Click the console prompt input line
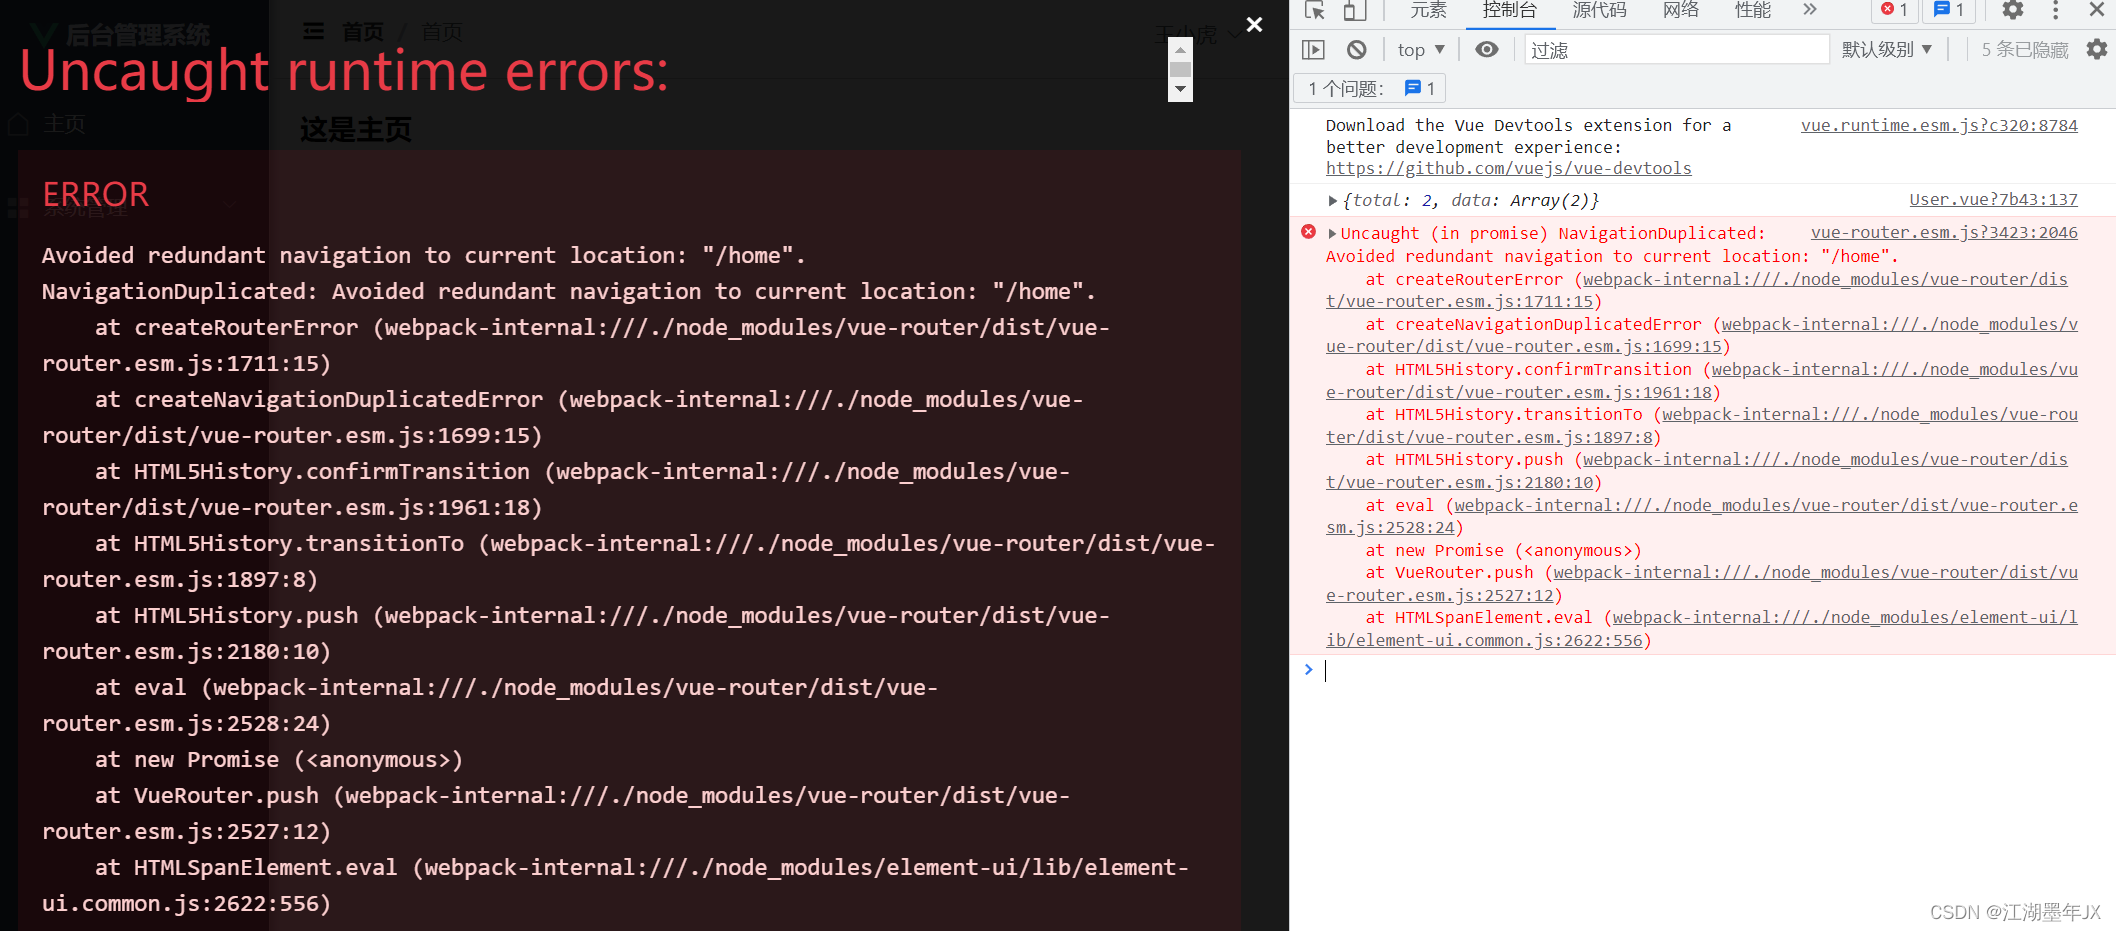This screenshot has width=2116, height=931. pos(1715,671)
